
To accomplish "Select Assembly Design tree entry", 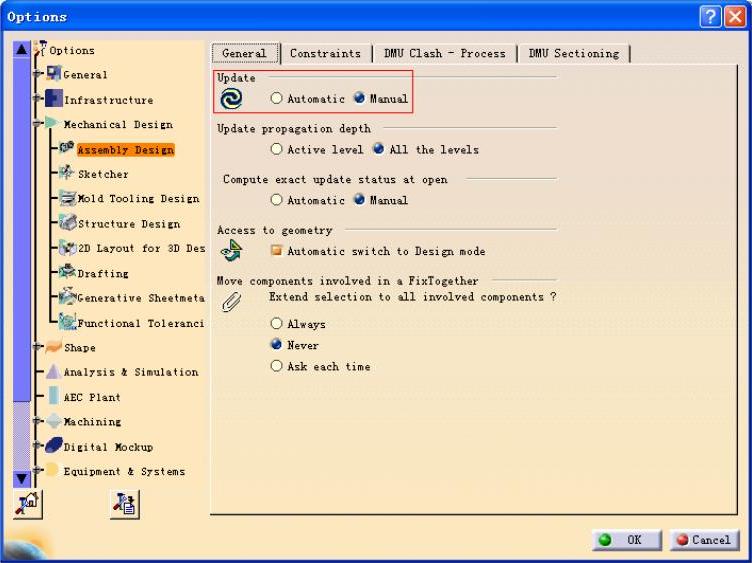I will coord(126,150).
